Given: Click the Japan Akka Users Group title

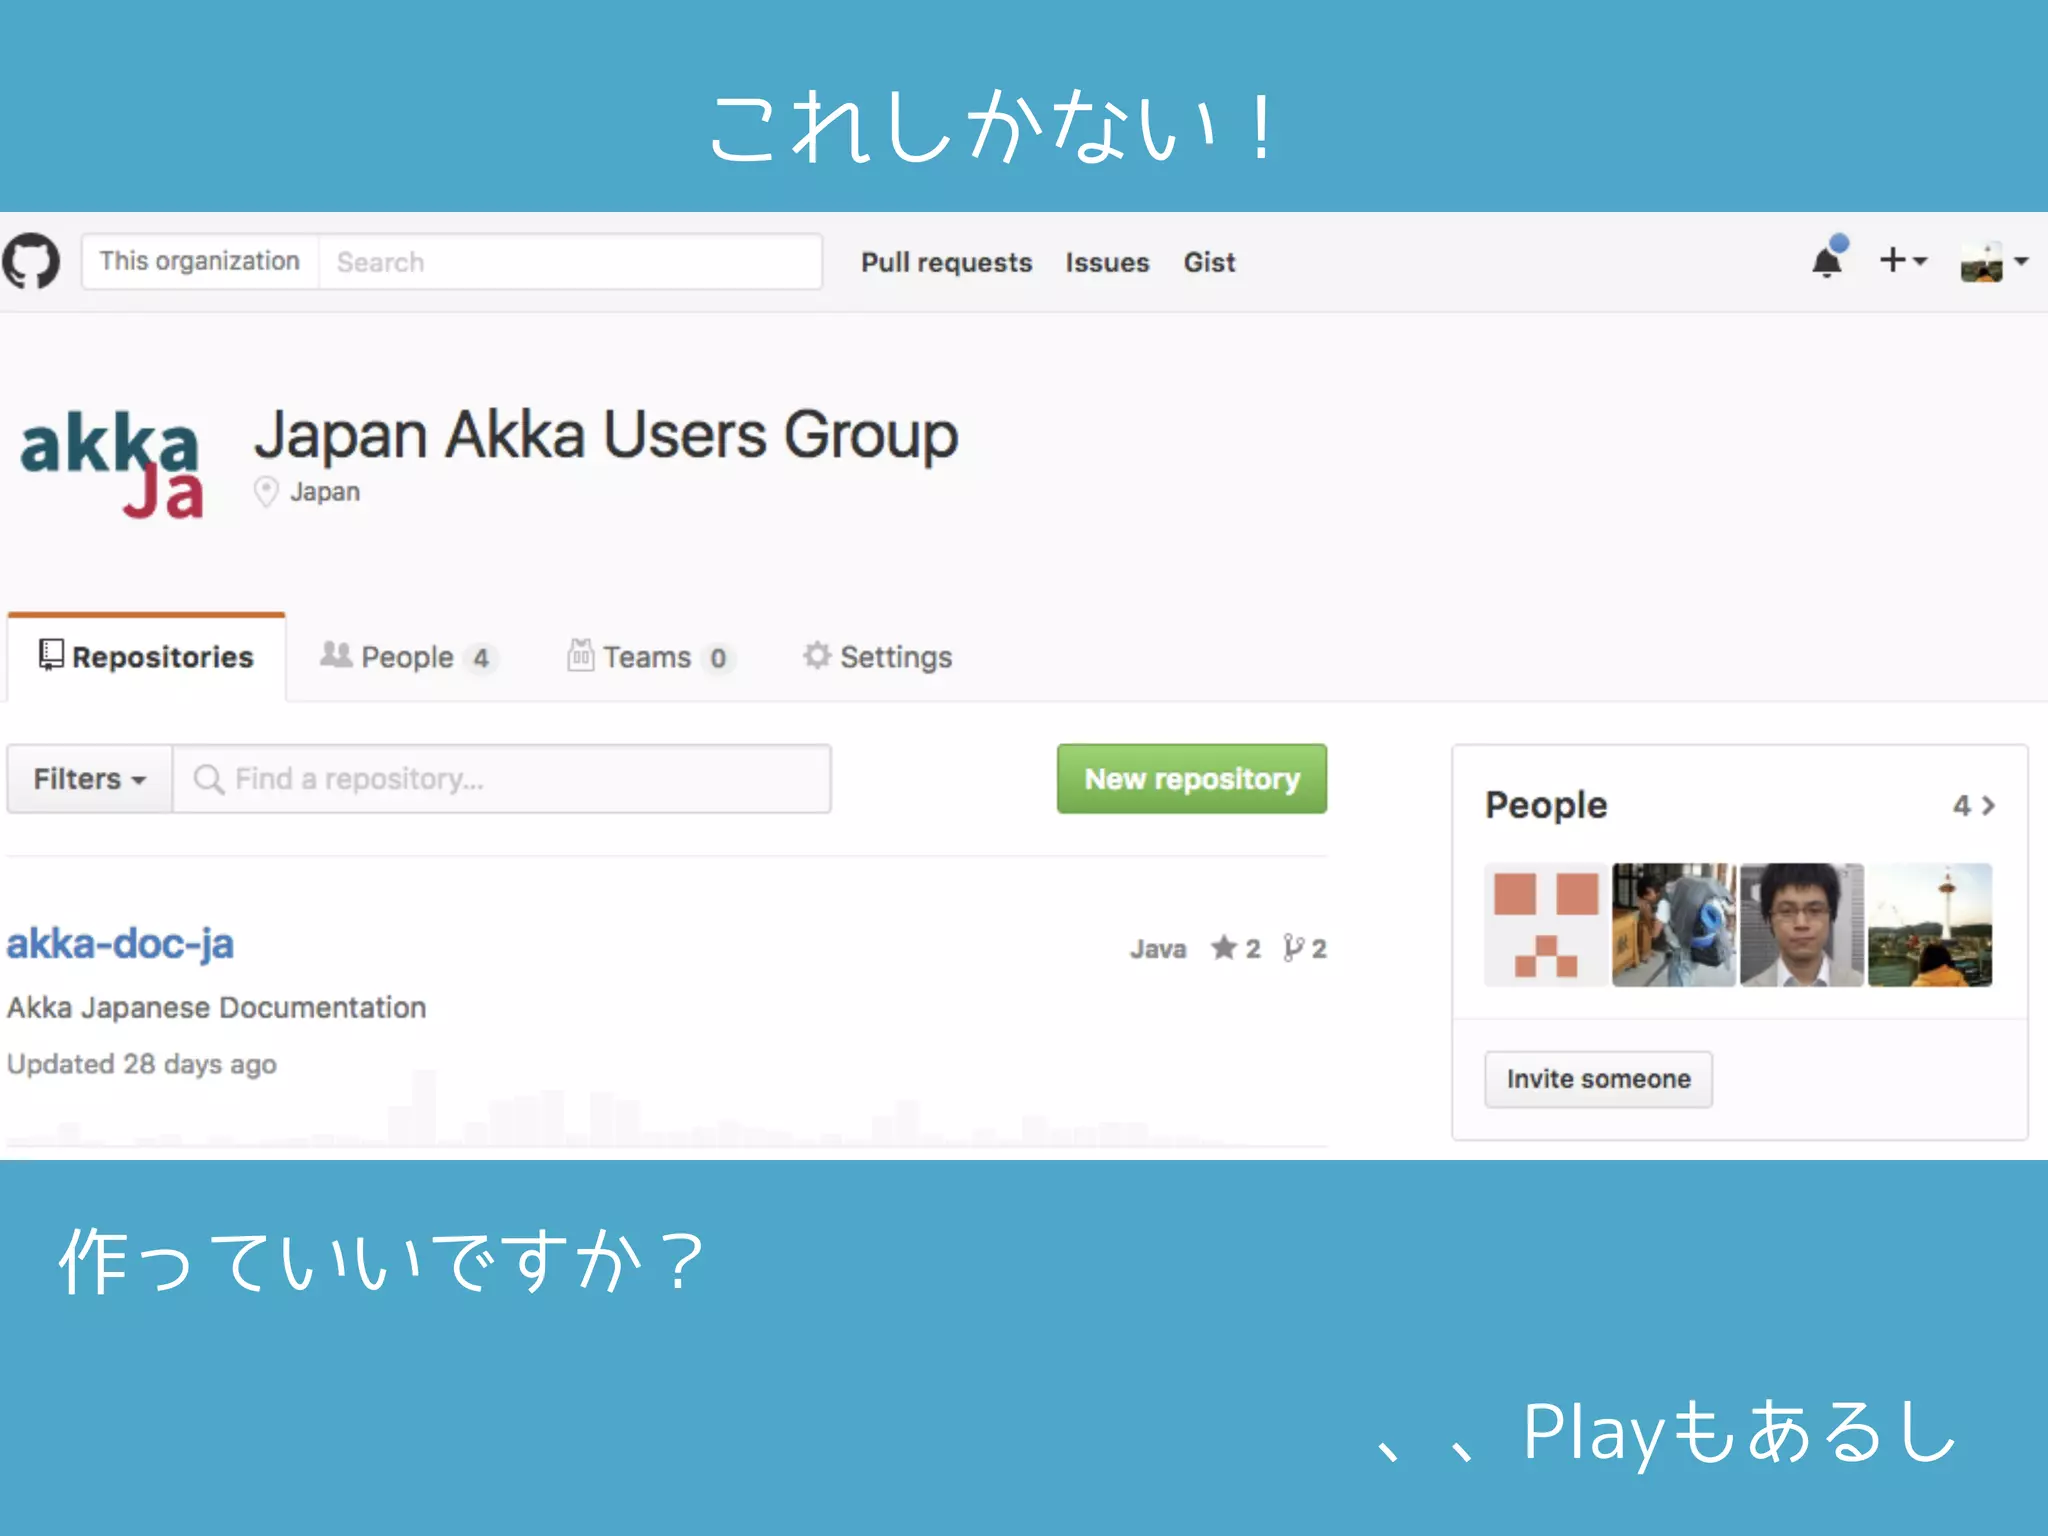Looking at the screenshot, I should point(606,434).
